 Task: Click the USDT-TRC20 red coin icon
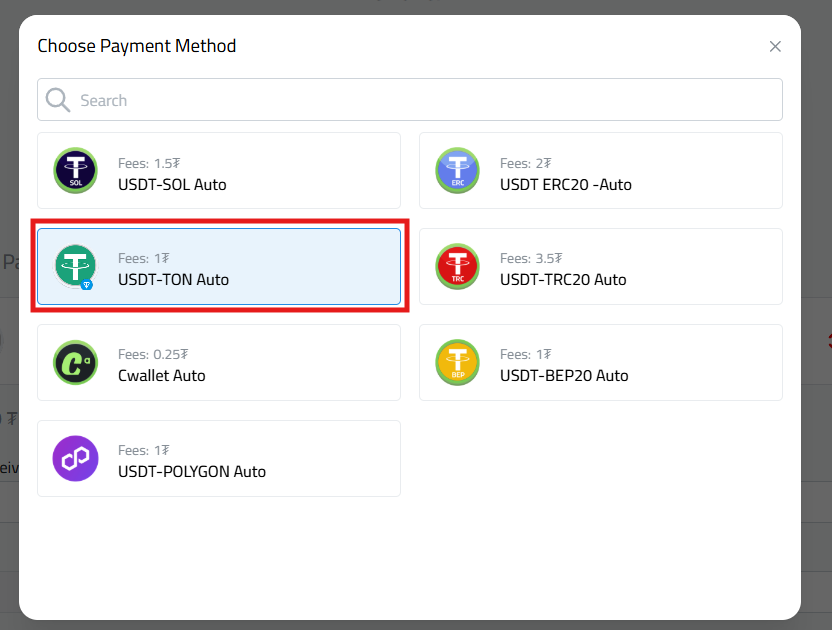point(457,266)
